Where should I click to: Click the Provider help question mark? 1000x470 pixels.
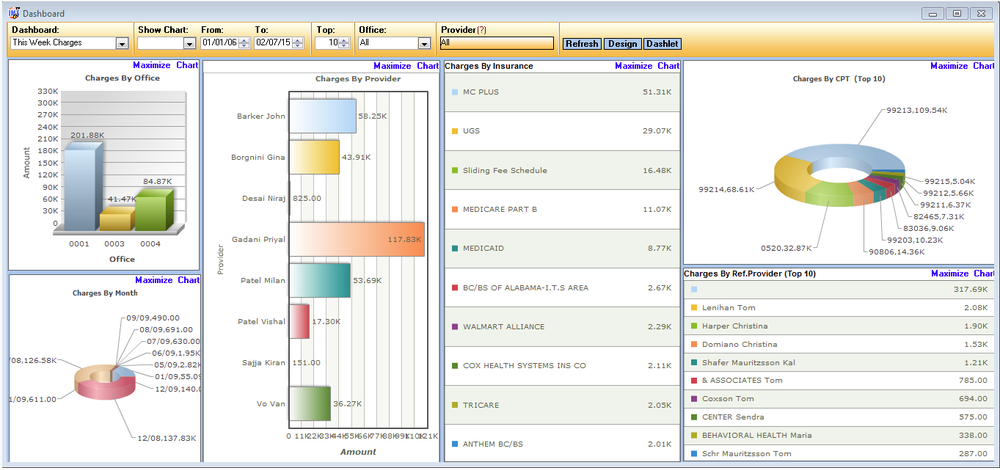(x=484, y=30)
